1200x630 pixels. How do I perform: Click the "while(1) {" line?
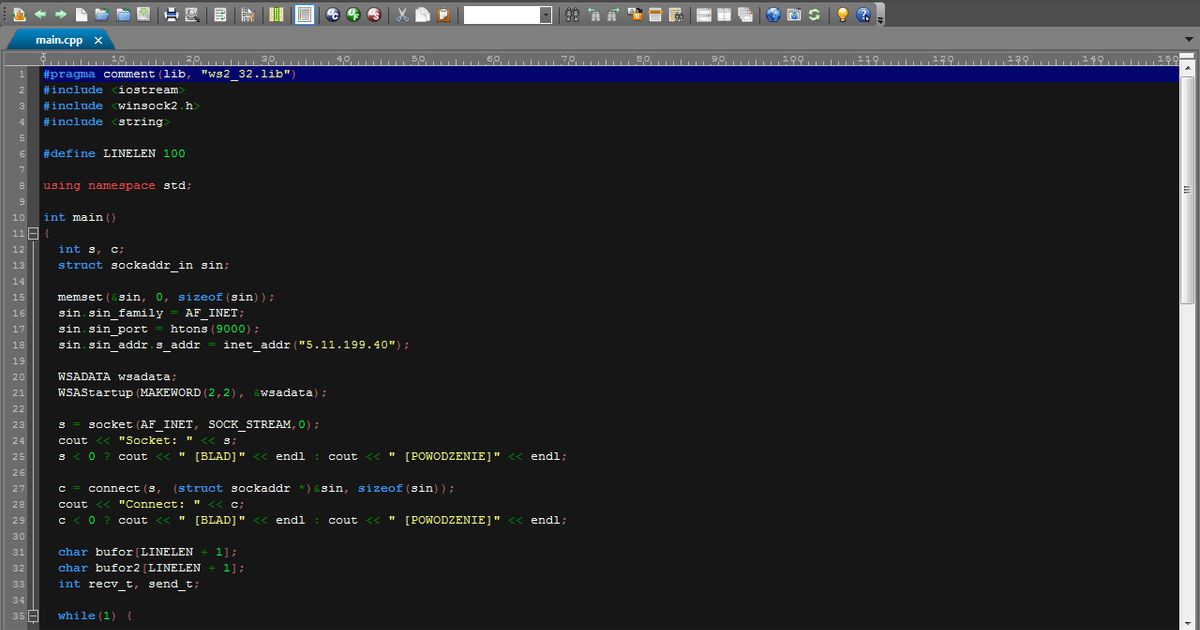(95, 616)
